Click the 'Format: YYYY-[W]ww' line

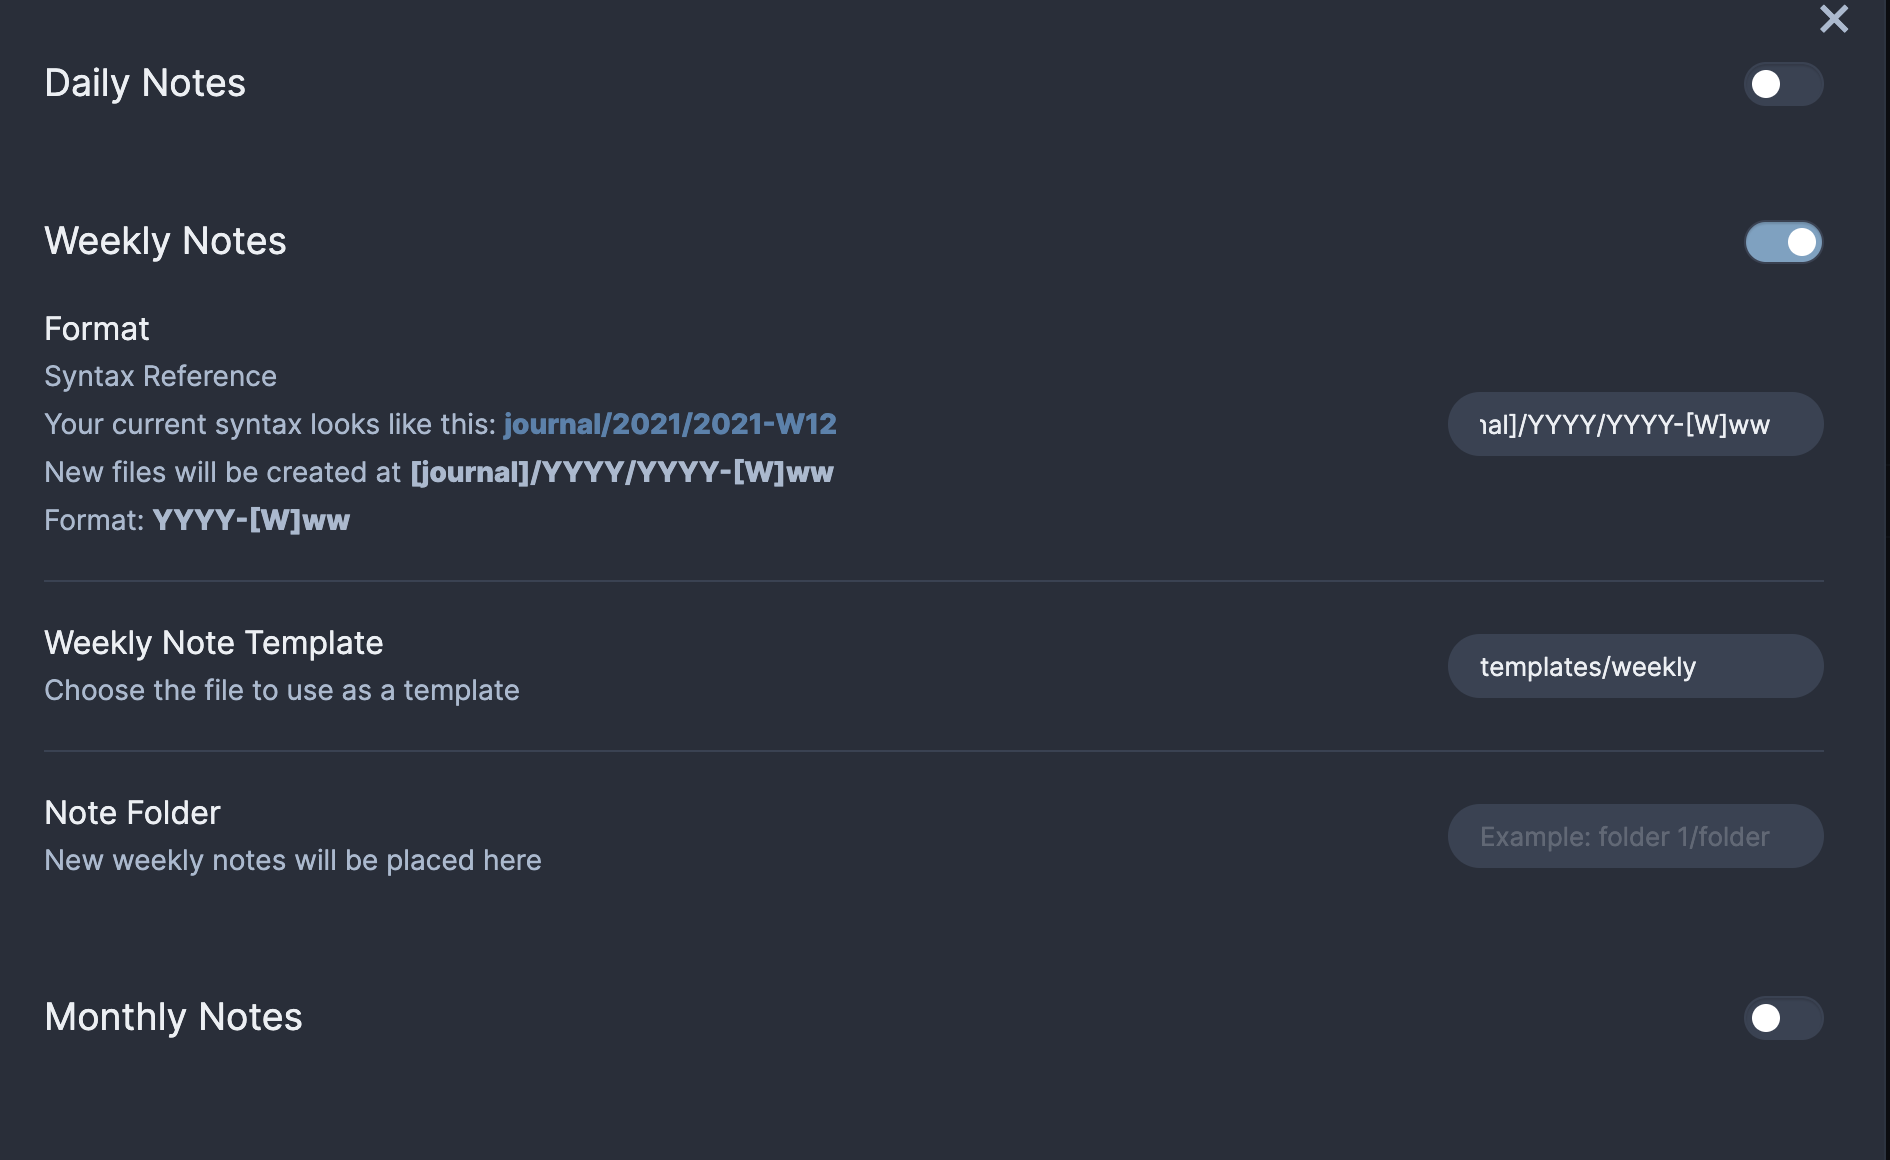[197, 520]
